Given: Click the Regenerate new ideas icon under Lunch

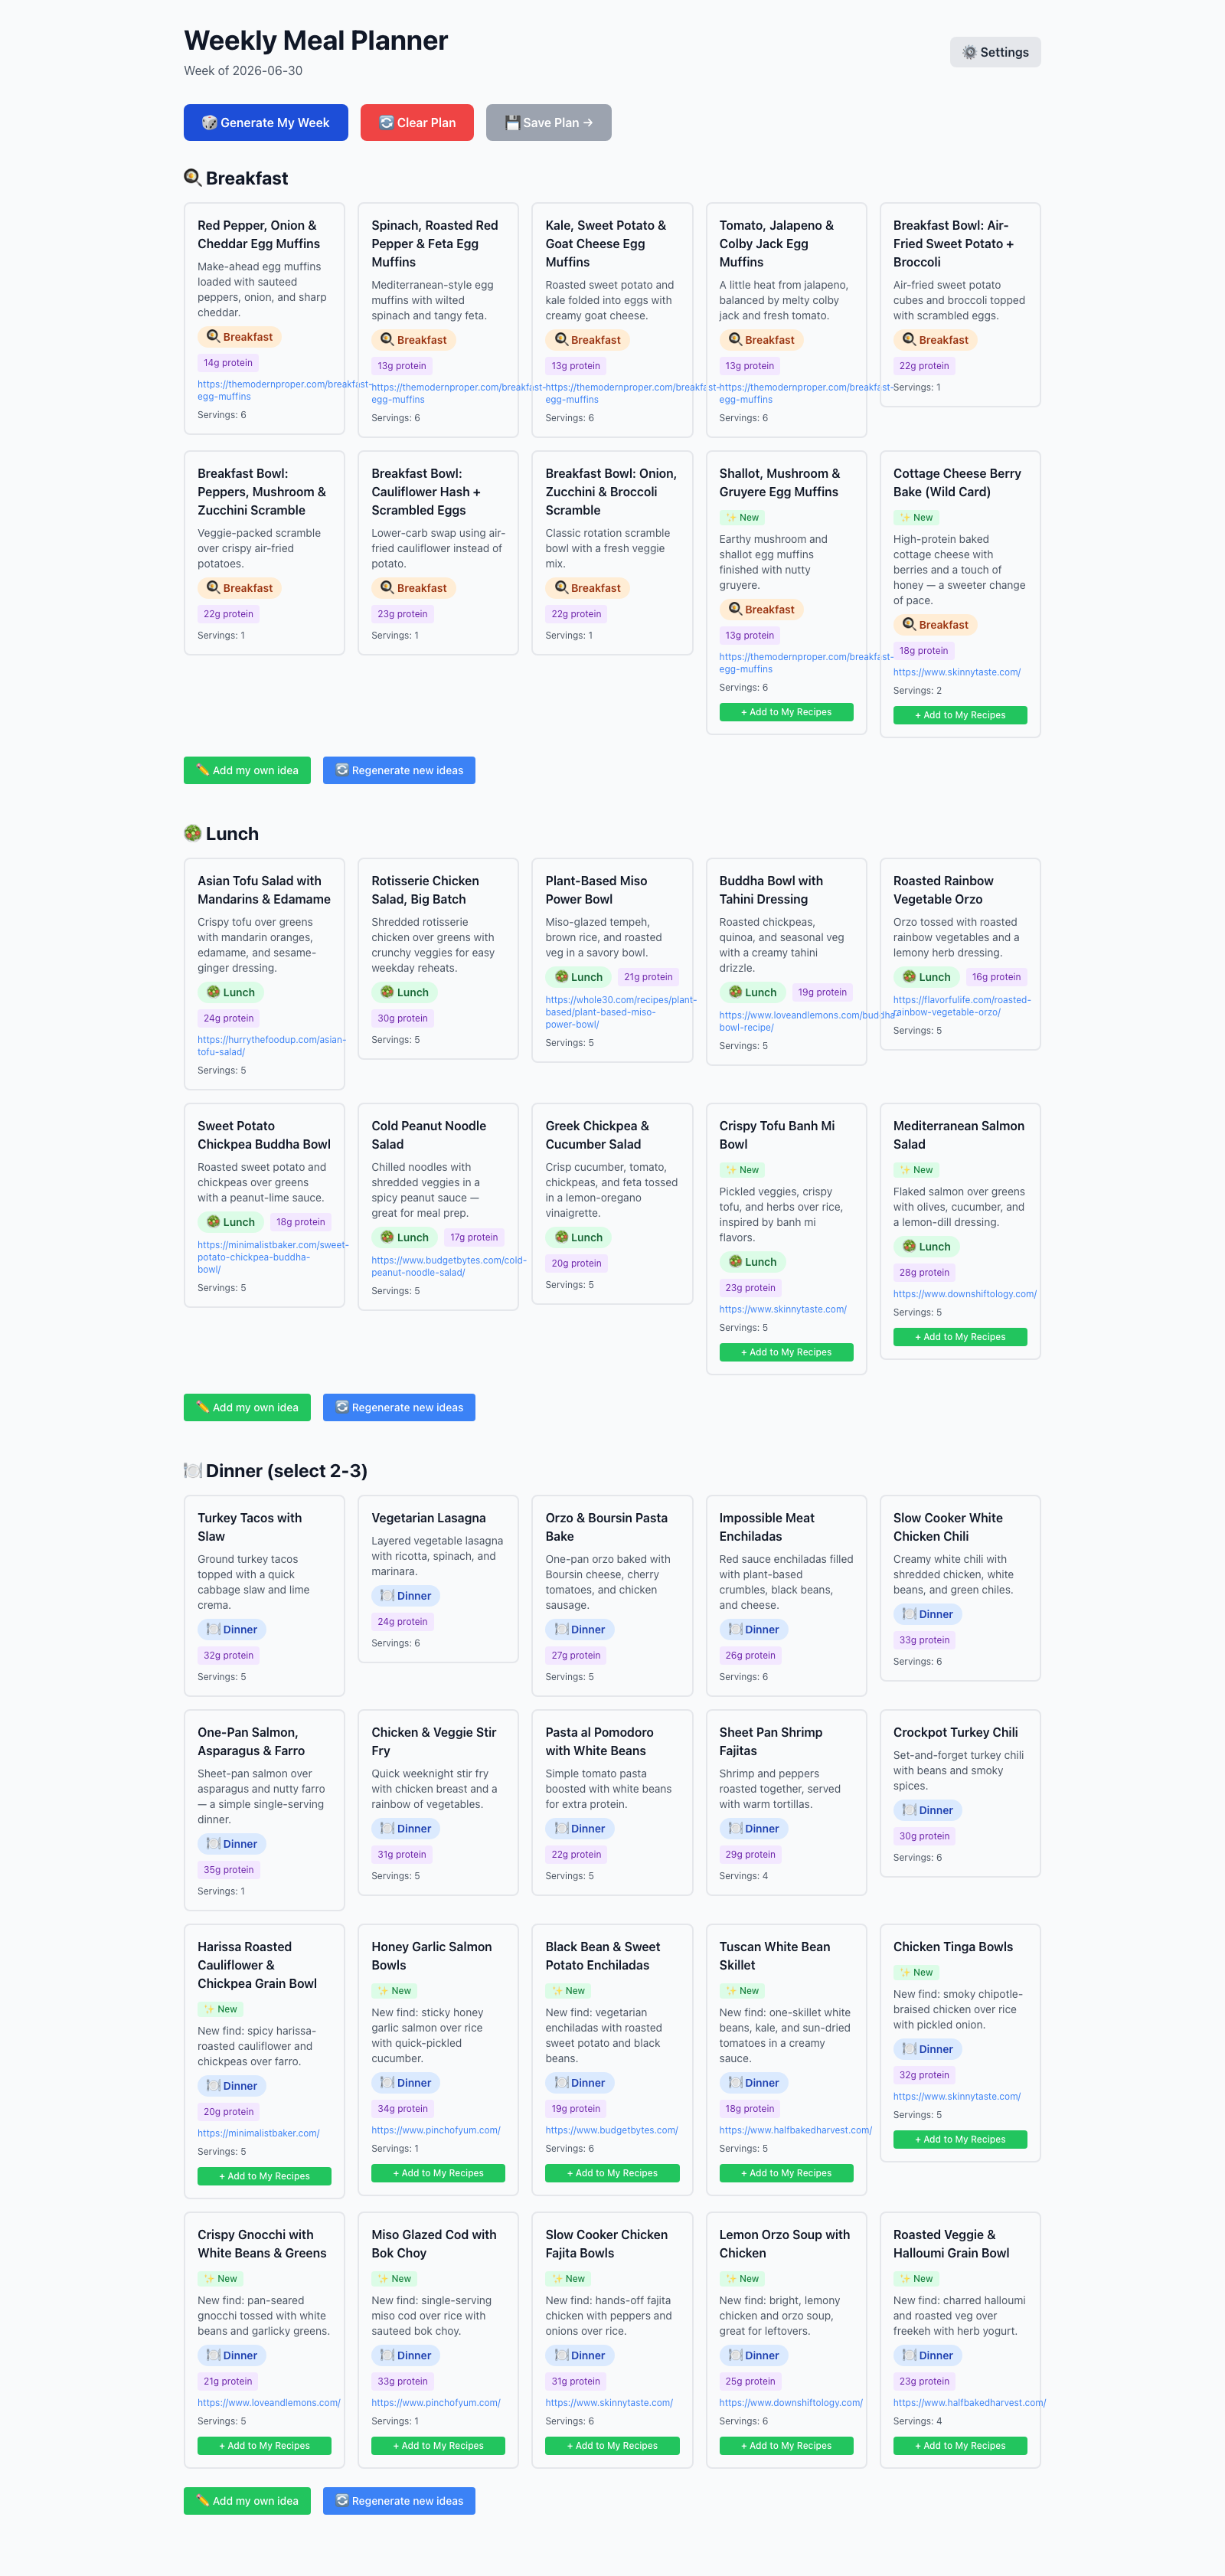Looking at the screenshot, I should [342, 1407].
